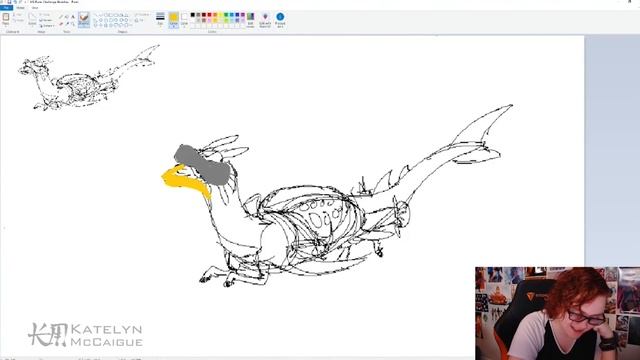This screenshot has width=640, height=360.
Task: Pick the red color swatch
Action: click(x=209, y=15)
